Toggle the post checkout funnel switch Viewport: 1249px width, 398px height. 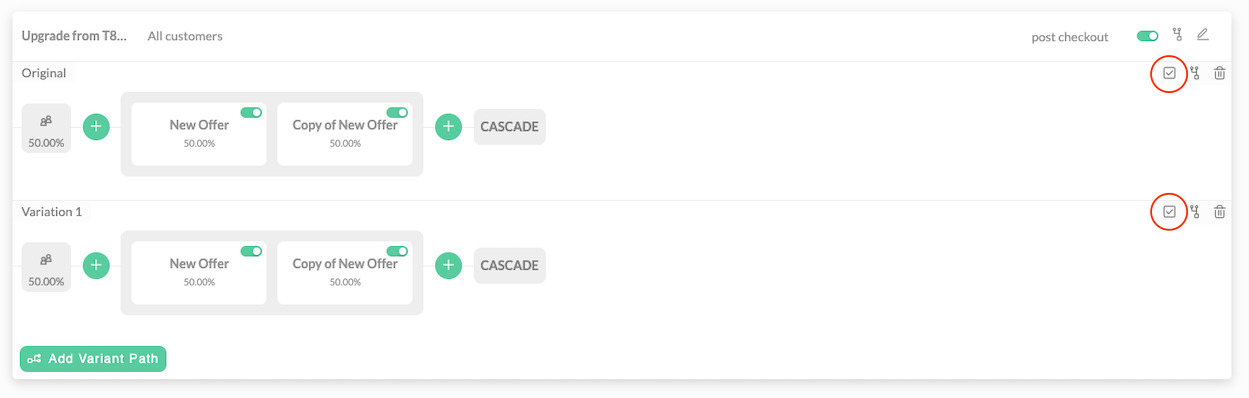pos(1147,36)
